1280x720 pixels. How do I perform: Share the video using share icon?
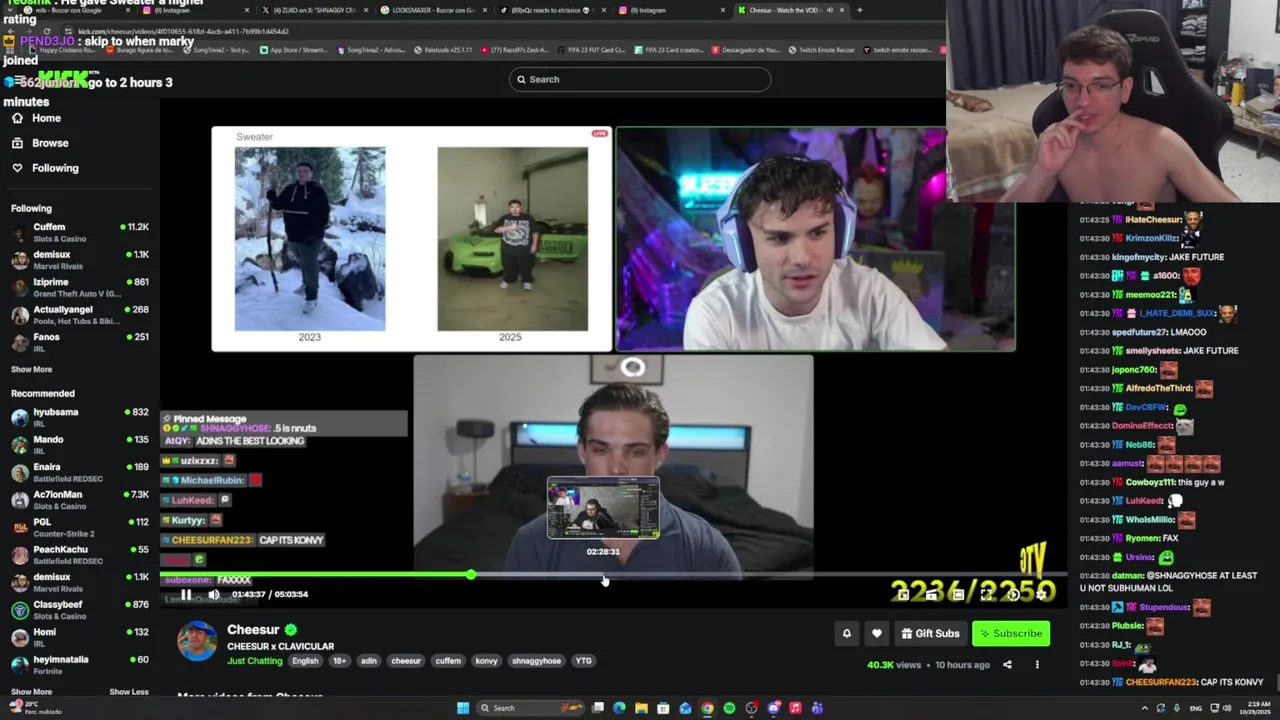pos(1007,665)
